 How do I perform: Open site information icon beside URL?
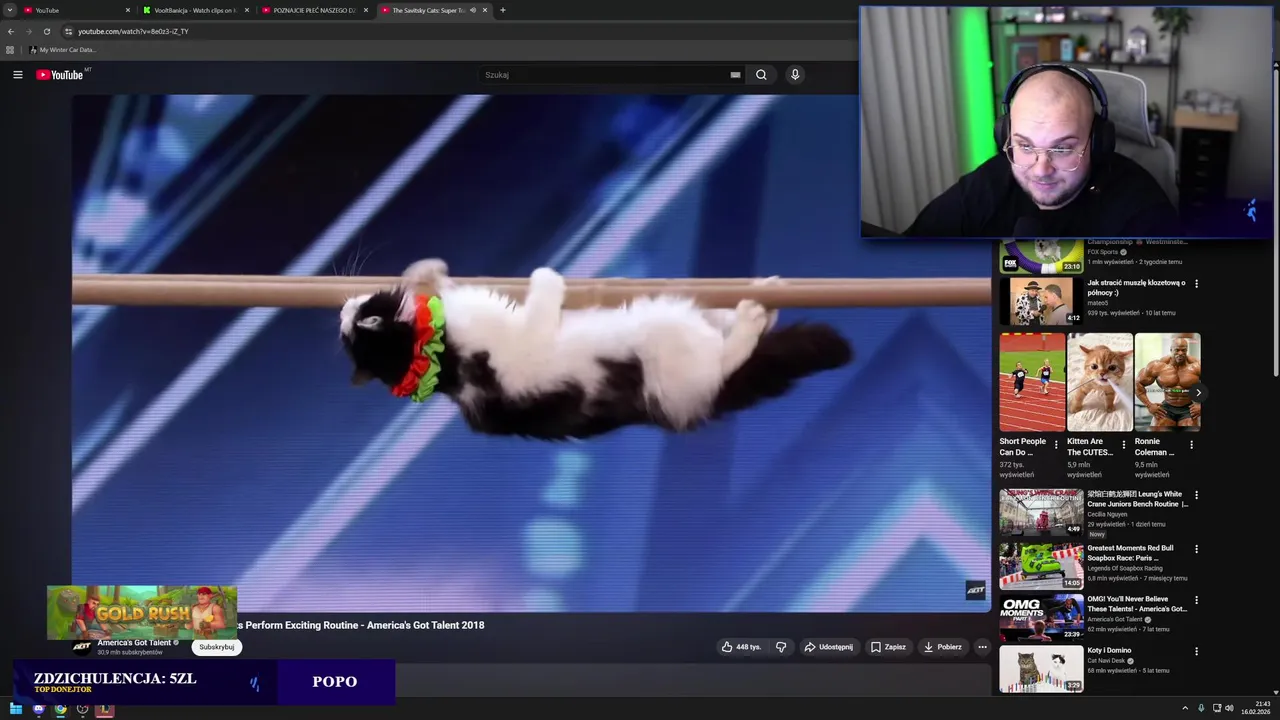pos(68,31)
